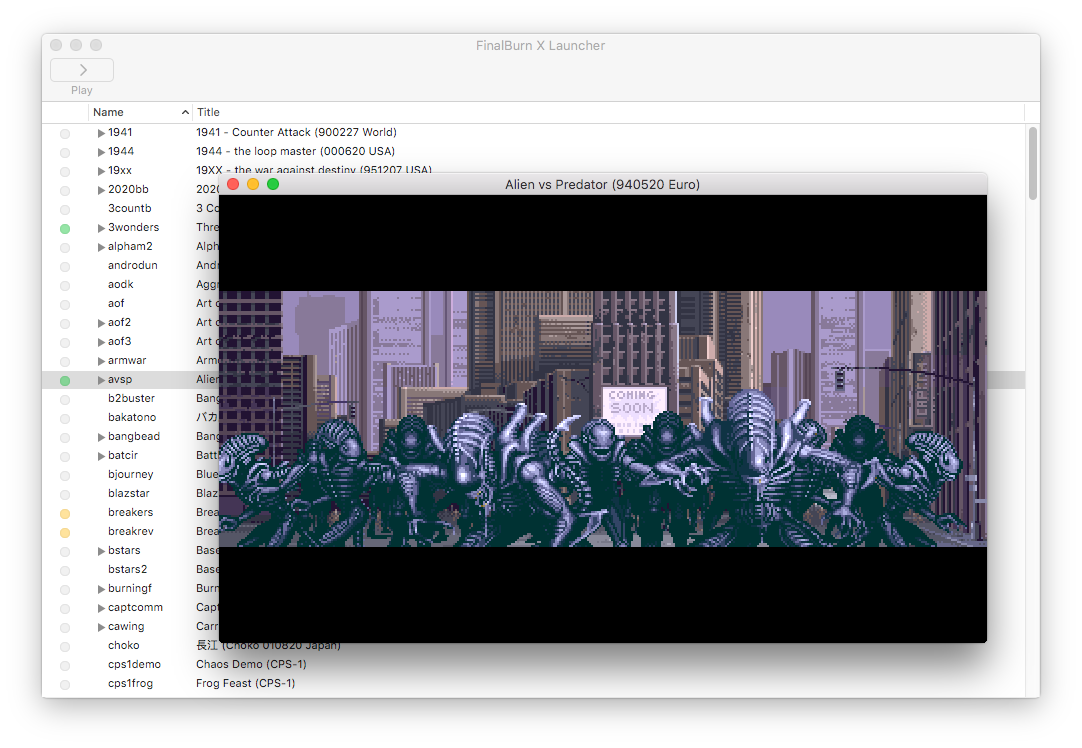Viewport: 1082px width, 748px height.
Task: Click the yellow status dot beside breakers
Action: (65, 512)
